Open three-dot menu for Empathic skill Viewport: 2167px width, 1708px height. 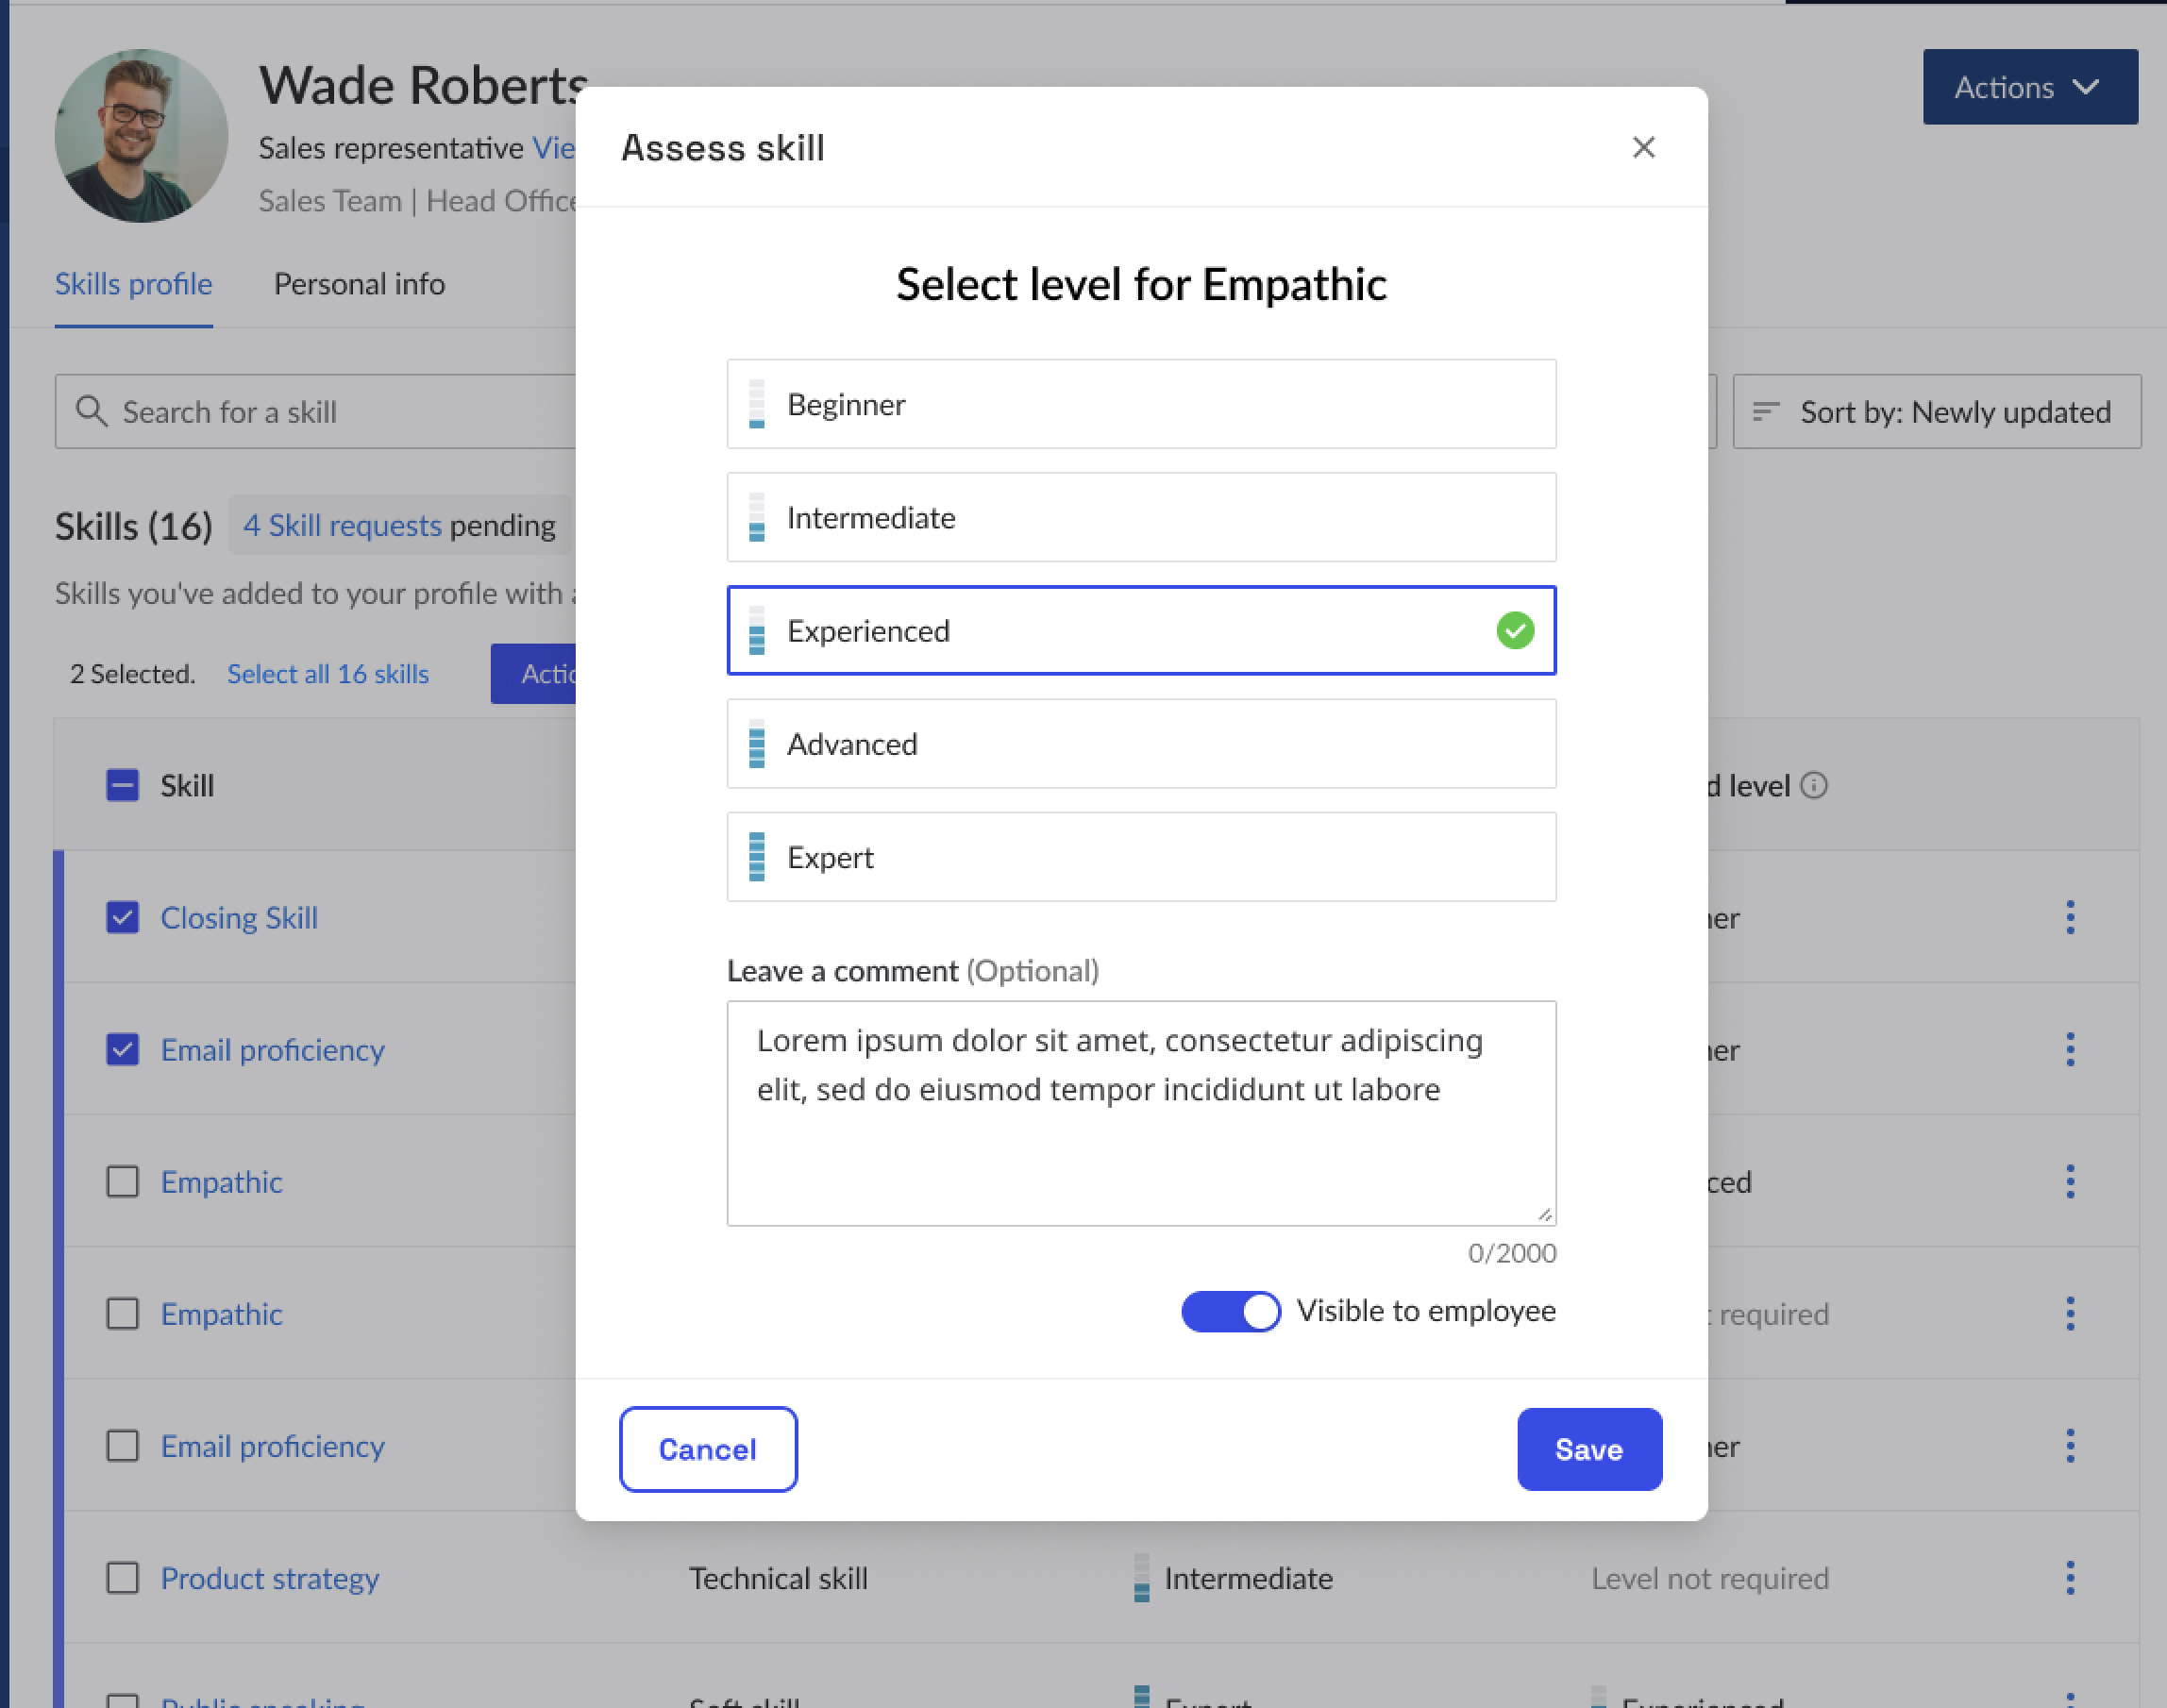pyautogui.click(x=2074, y=1182)
